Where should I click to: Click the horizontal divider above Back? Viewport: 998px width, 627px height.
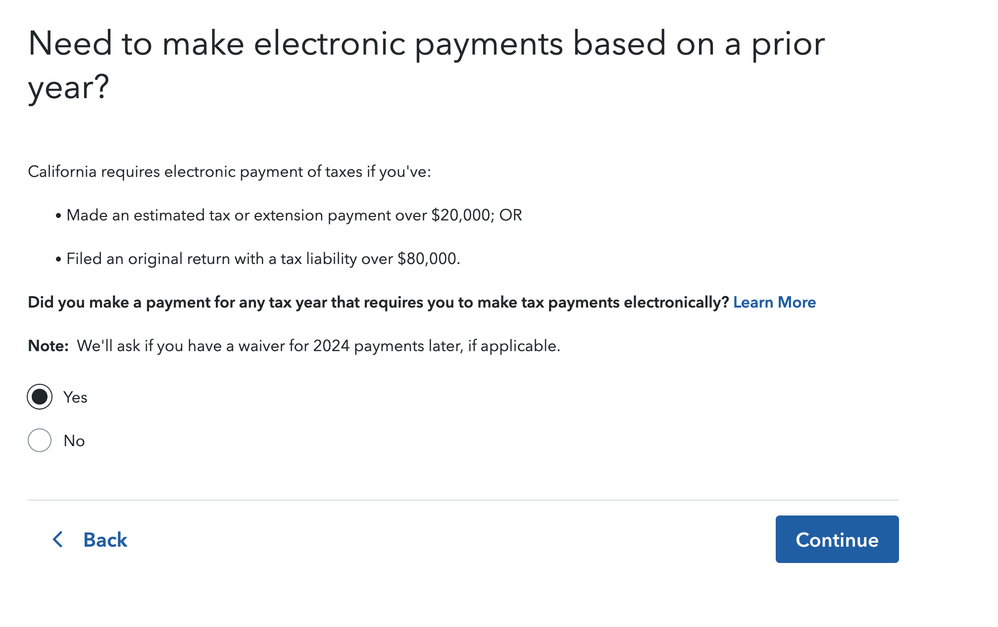[463, 500]
